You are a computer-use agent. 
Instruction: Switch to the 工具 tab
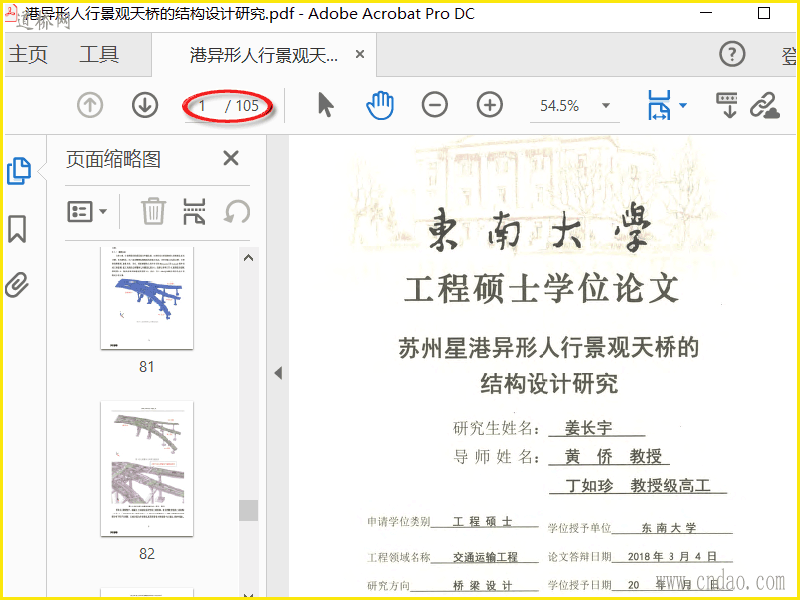[99, 54]
